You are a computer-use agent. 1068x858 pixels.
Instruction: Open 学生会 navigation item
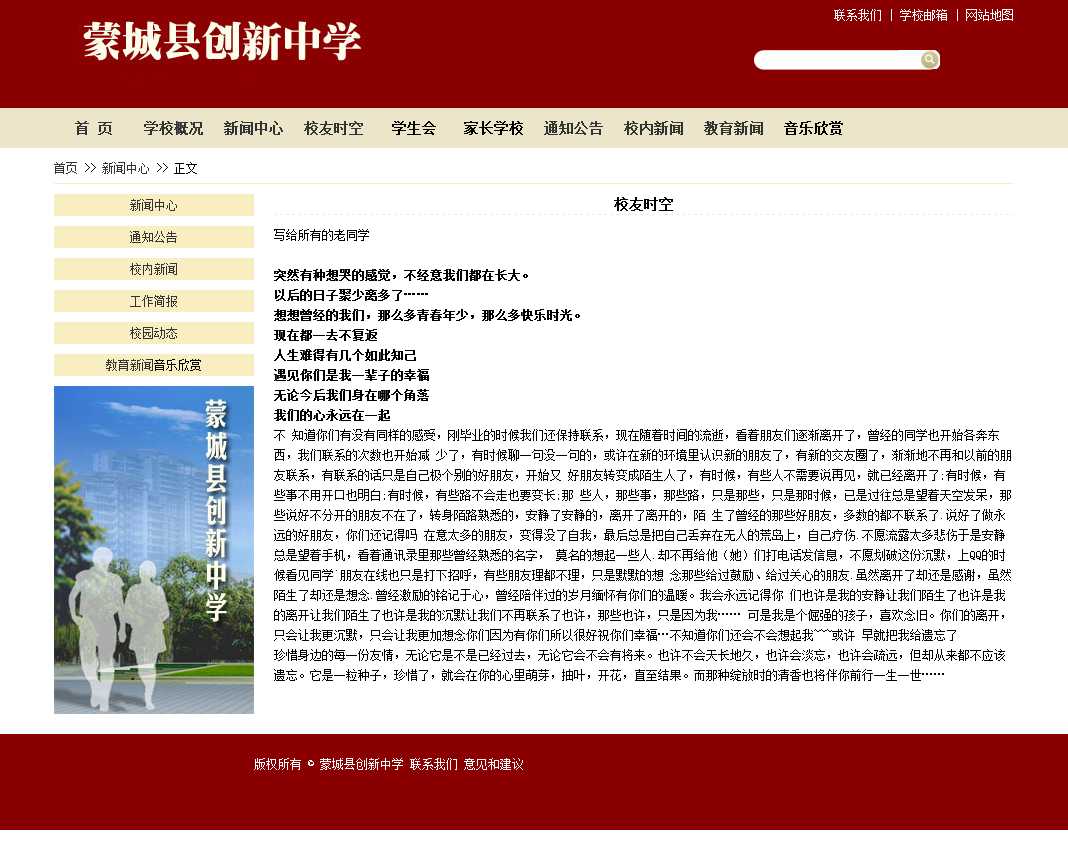(413, 129)
